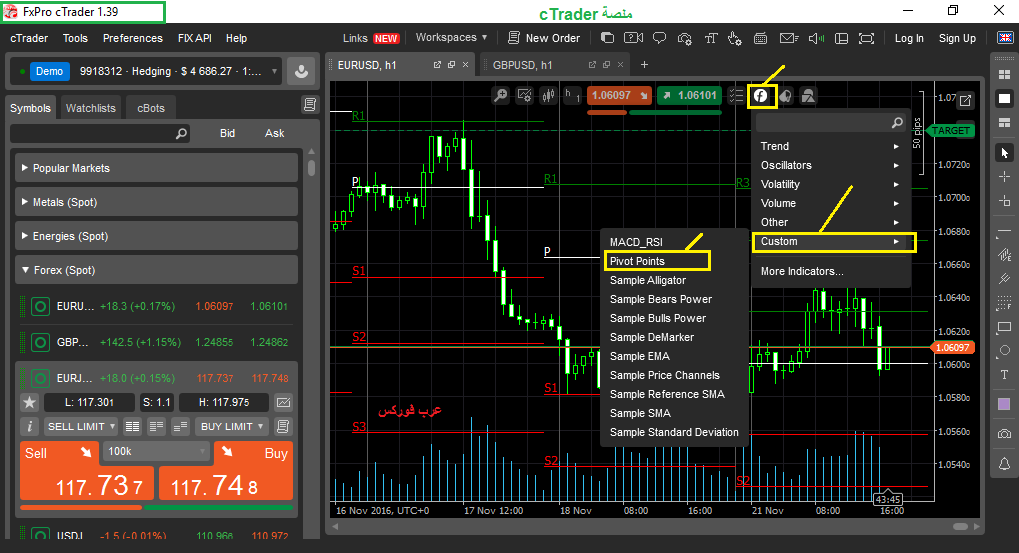Screen dimensions: 1019x553
Task: Click the search magnifier in symbols search box
Action: pos(181,133)
